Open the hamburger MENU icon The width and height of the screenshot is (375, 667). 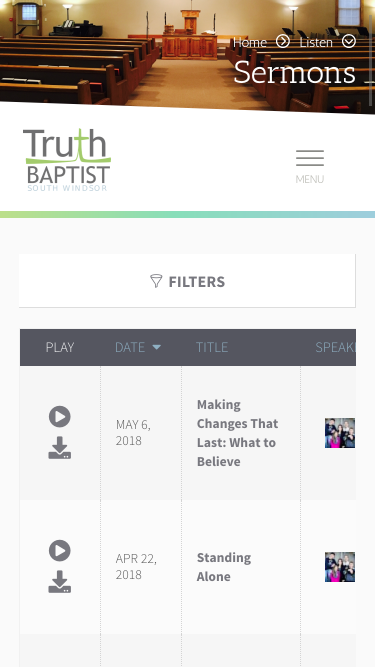(310, 166)
